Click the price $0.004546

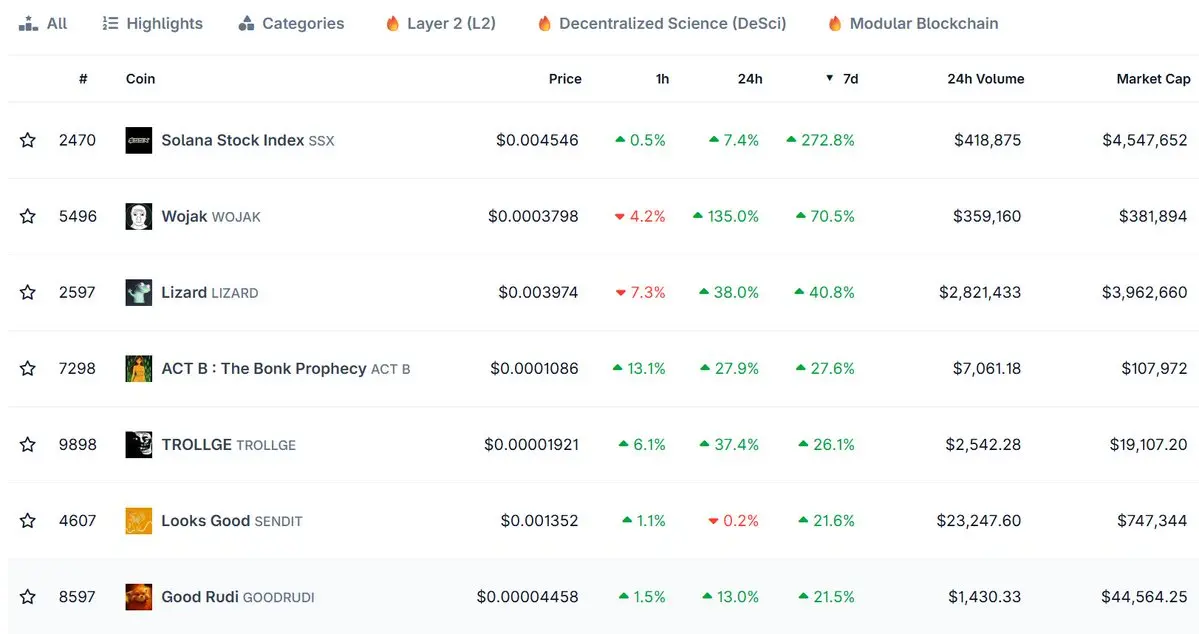click(x=537, y=140)
